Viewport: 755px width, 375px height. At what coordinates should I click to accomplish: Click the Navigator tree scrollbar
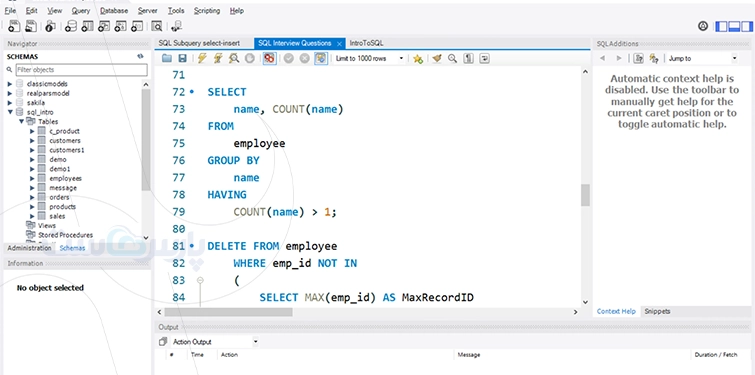point(146,140)
